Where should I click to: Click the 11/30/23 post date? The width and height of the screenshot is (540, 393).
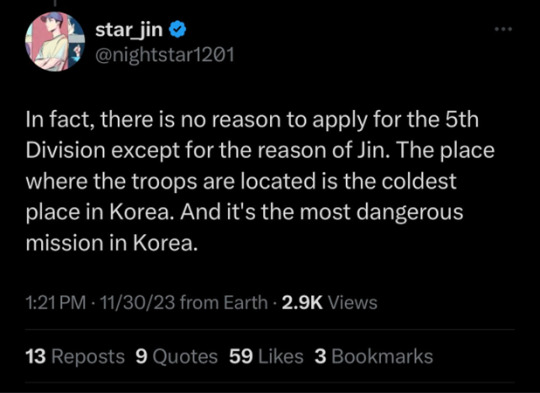coord(137,303)
